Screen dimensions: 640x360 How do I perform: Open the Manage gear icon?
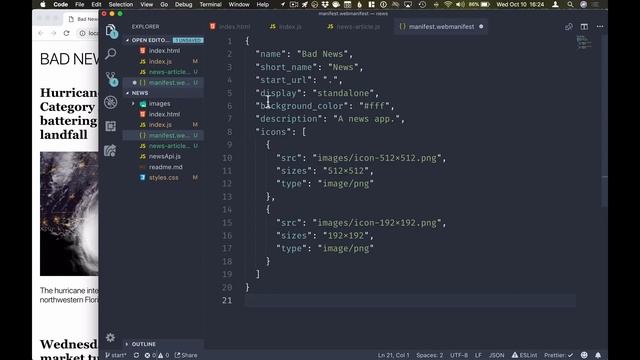tap(110, 338)
